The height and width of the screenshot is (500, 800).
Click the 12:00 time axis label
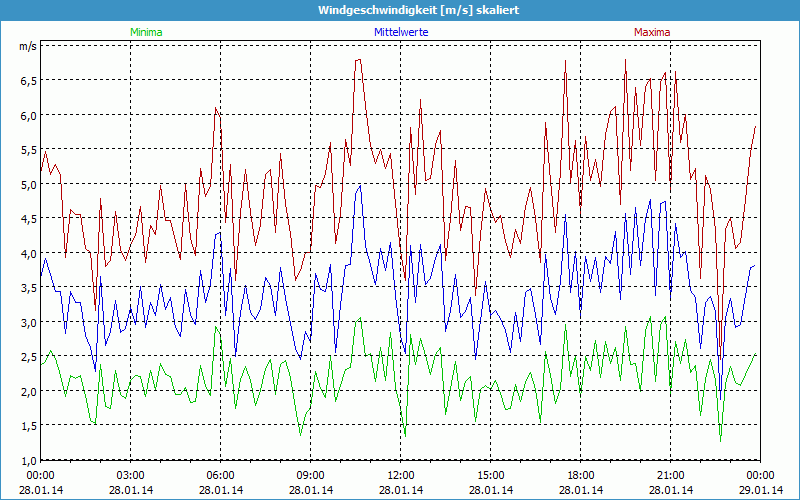coord(401,476)
